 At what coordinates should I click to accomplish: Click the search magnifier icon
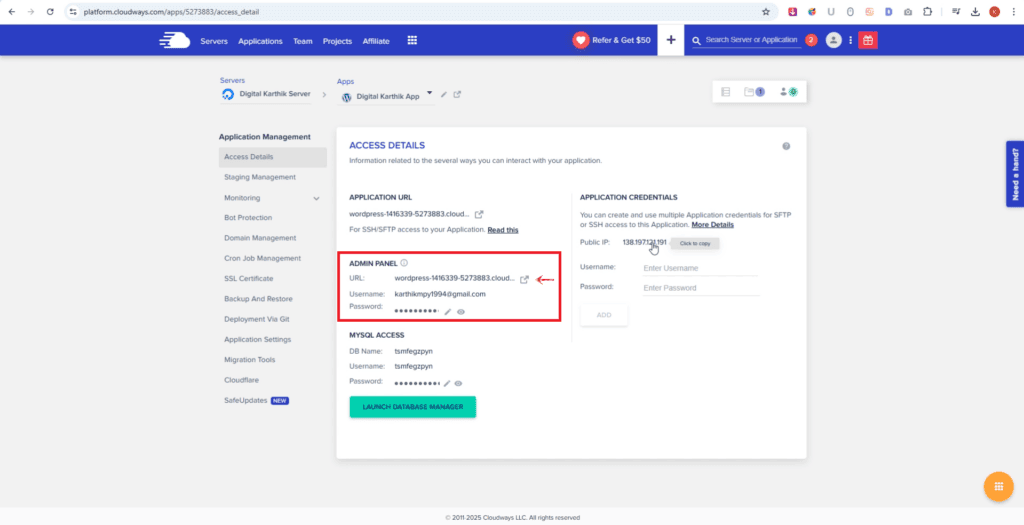(697, 40)
